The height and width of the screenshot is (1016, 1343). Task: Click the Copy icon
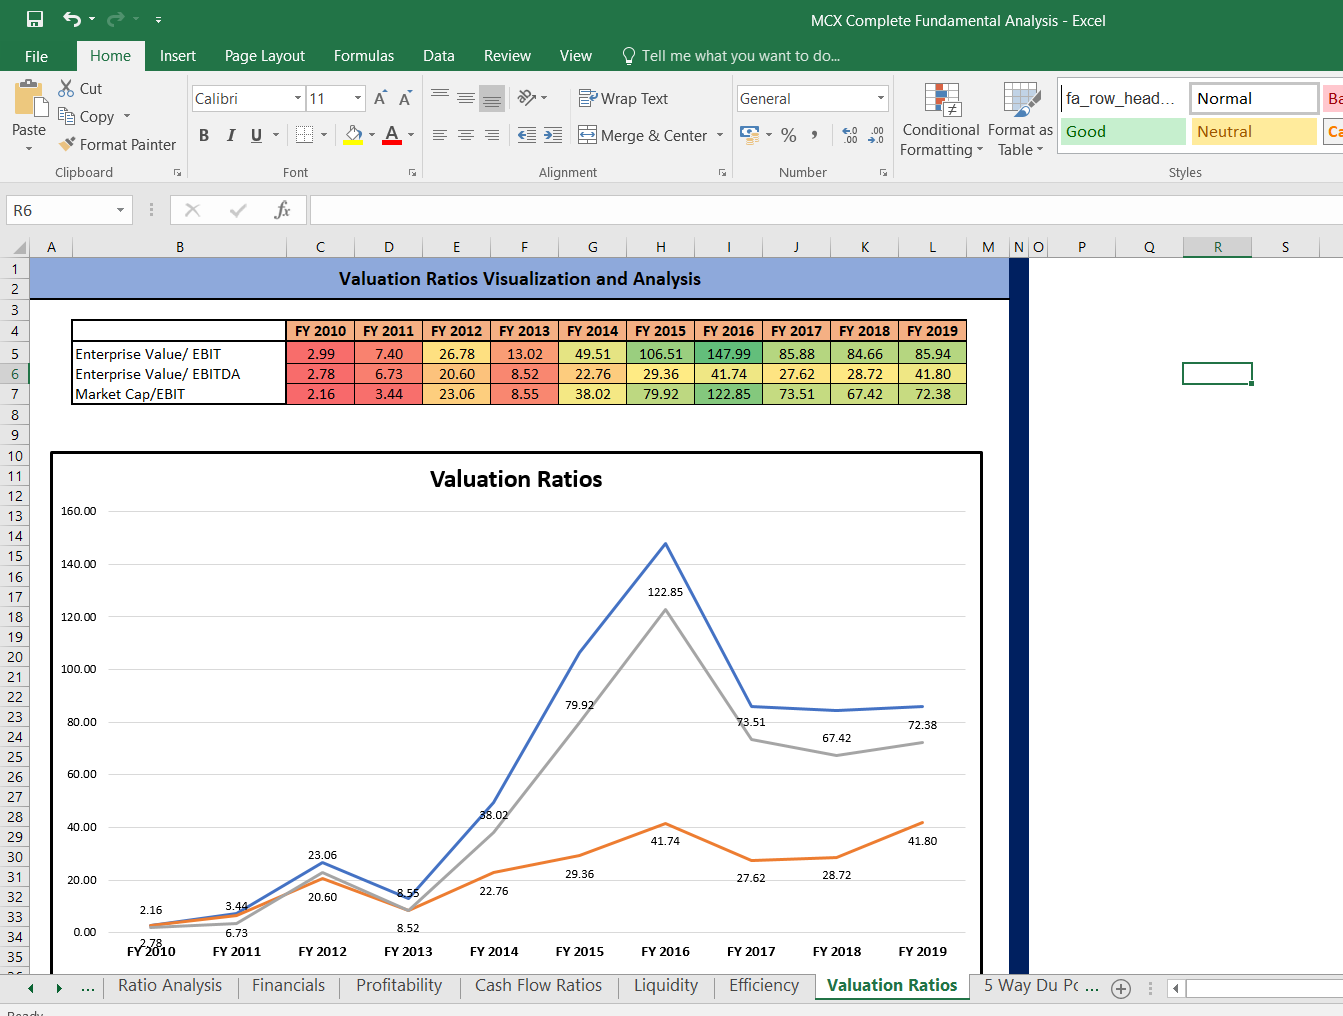click(67, 116)
